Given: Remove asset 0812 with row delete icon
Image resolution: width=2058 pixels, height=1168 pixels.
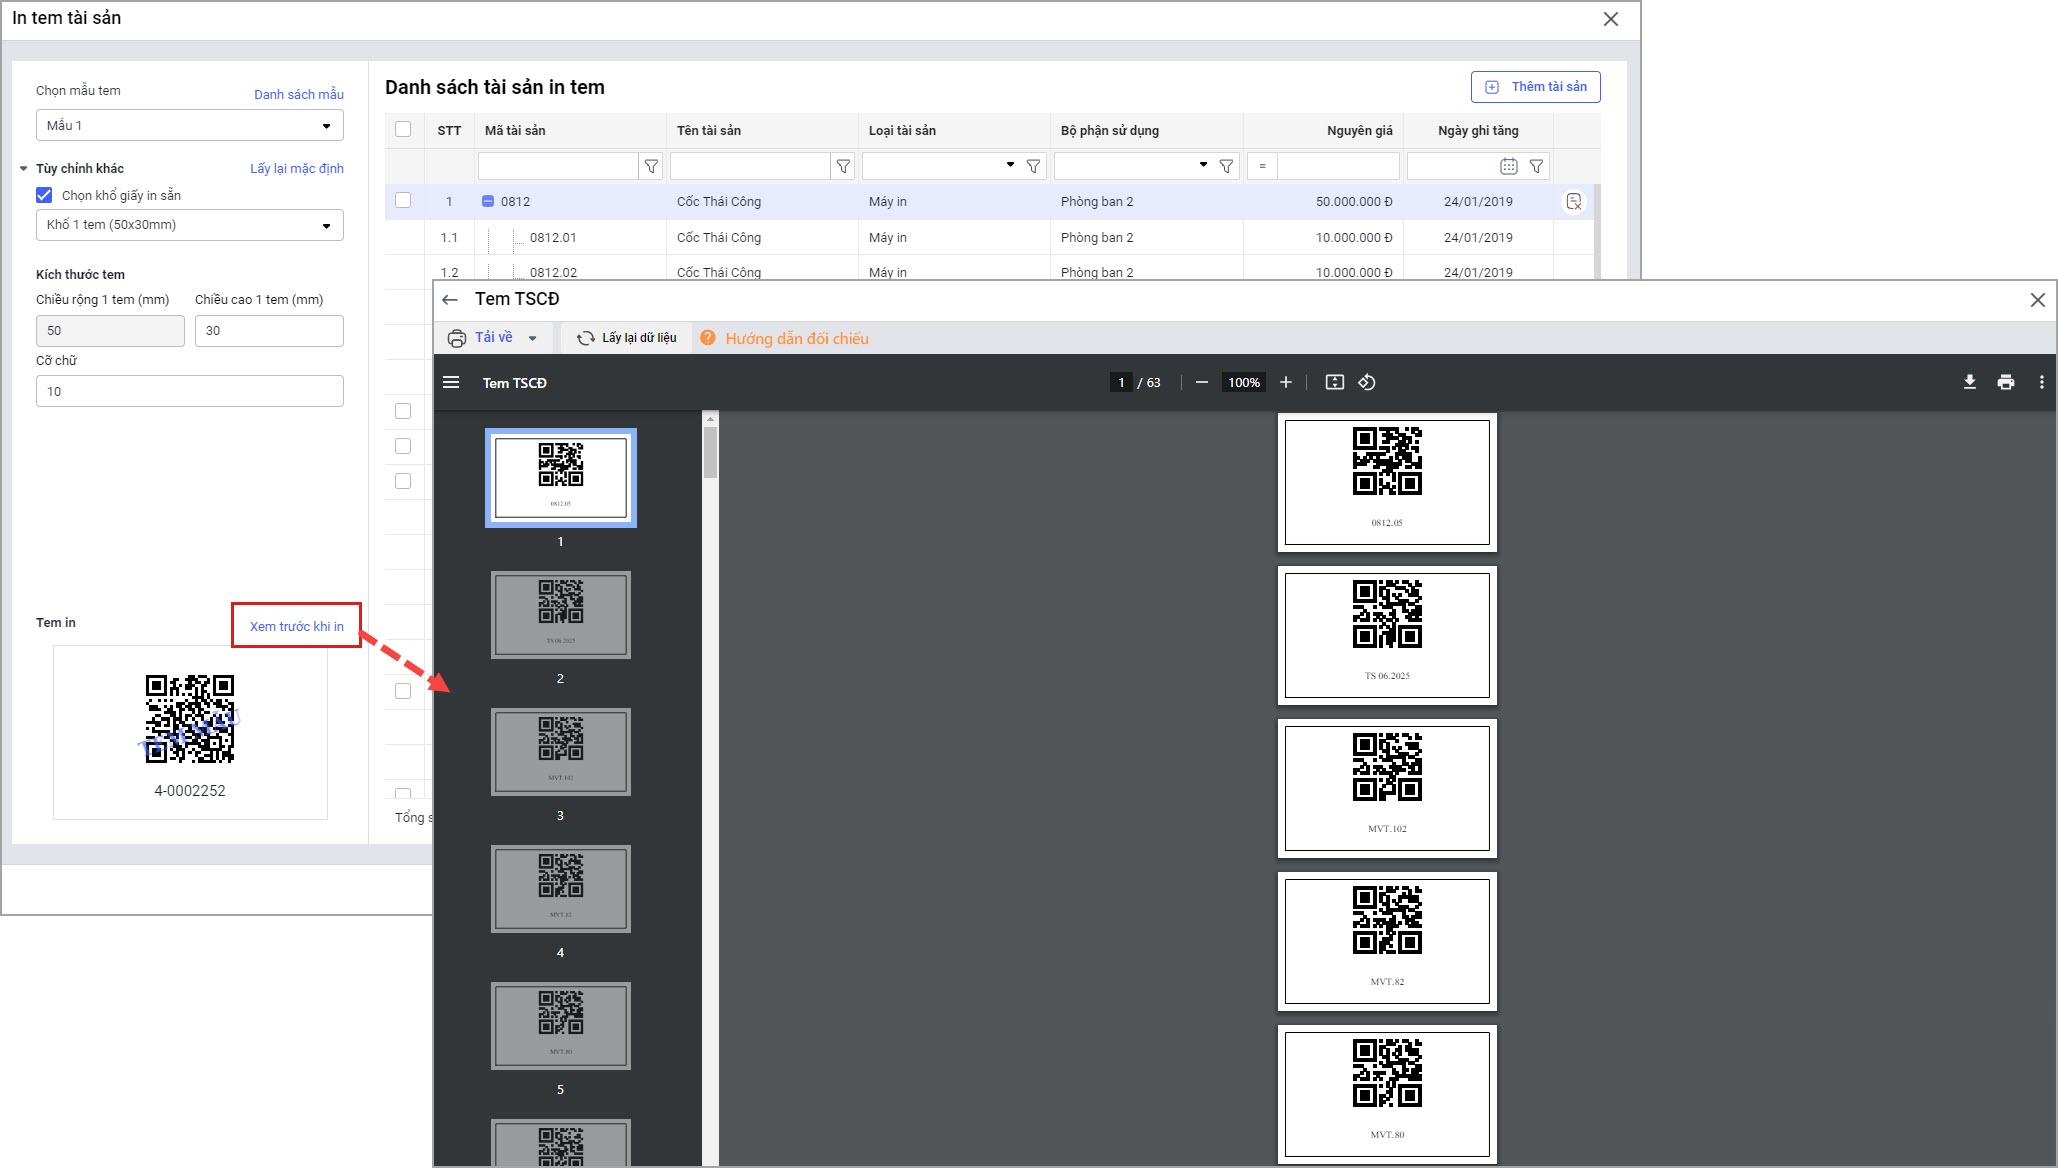Looking at the screenshot, I should pos(1573,202).
